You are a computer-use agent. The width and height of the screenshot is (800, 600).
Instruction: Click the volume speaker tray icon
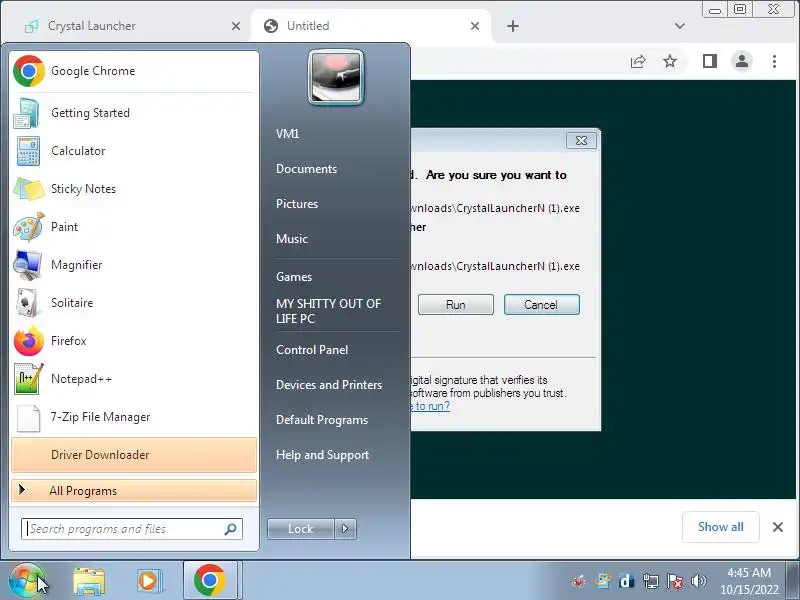(698, 581)
